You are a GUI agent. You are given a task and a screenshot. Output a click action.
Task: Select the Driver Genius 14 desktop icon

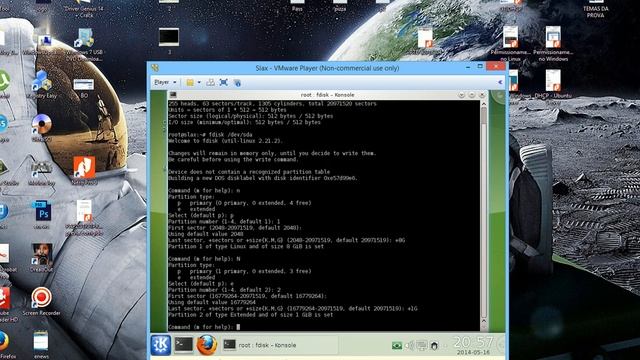point(84,9)
